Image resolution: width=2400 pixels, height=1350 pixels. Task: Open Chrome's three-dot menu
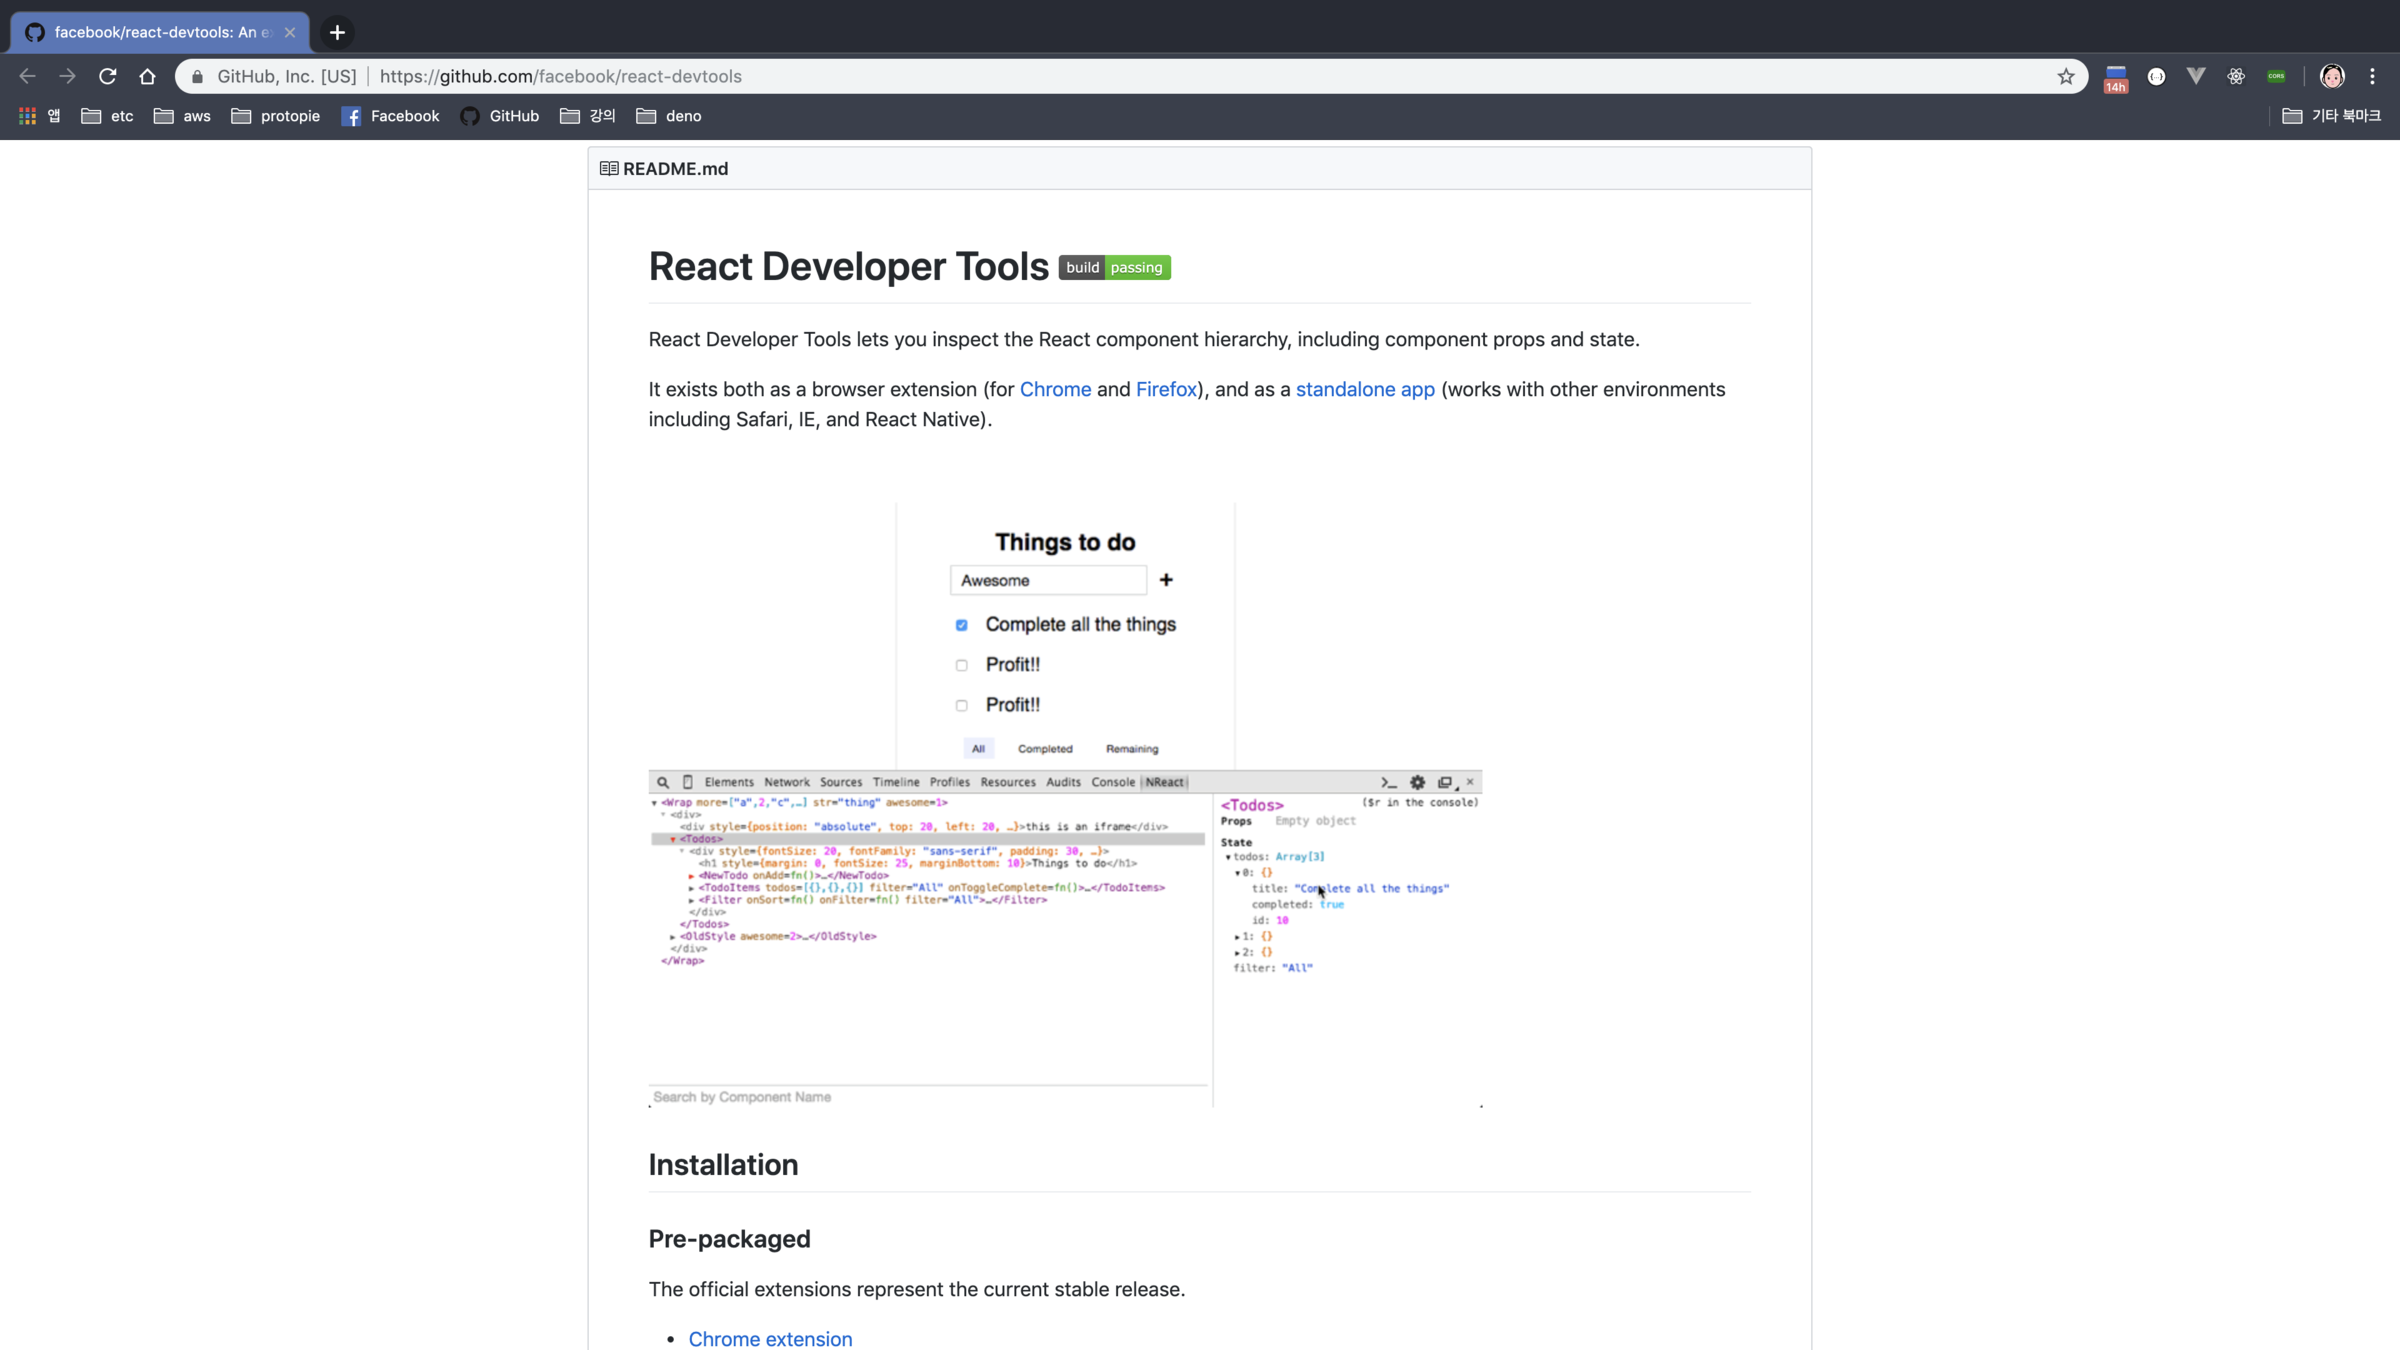(x=2372, y=76)
